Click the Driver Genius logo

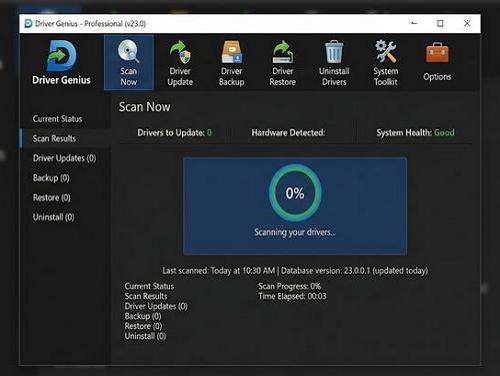click(x=62, y=62)
